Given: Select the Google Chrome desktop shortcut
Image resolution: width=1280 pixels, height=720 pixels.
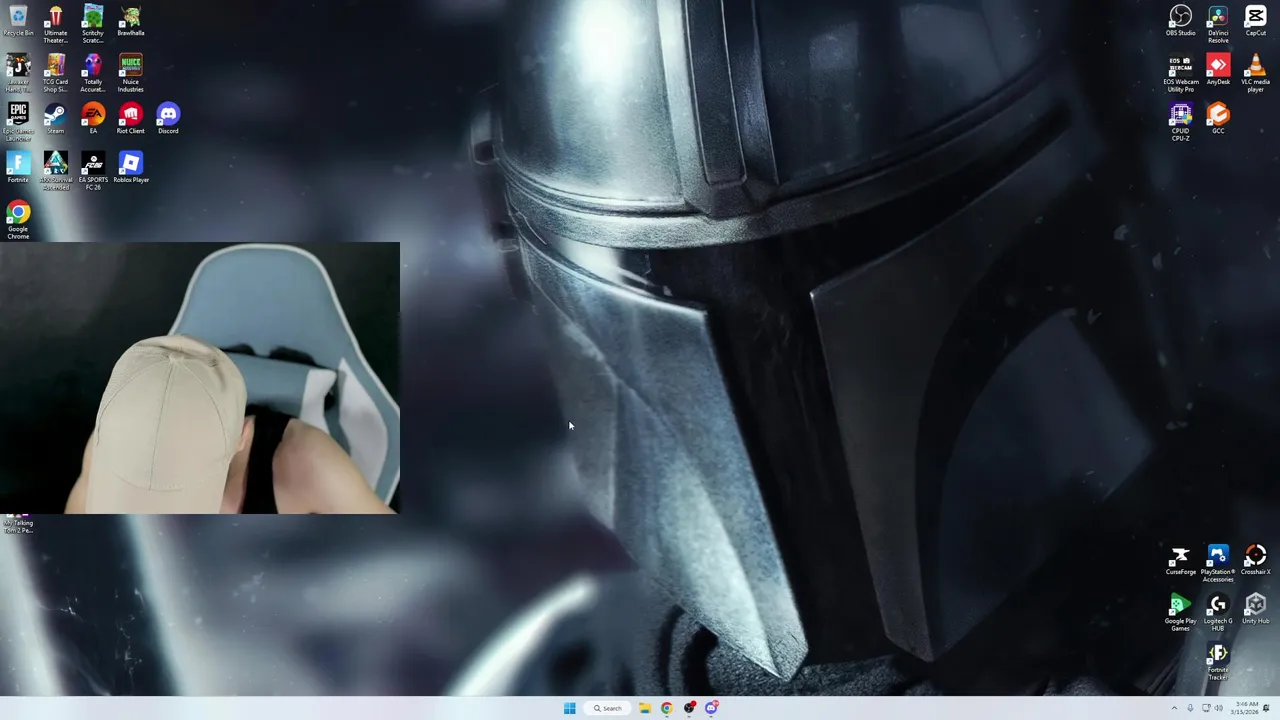Looking at the screenshot, I should click(x=18, y=220).
